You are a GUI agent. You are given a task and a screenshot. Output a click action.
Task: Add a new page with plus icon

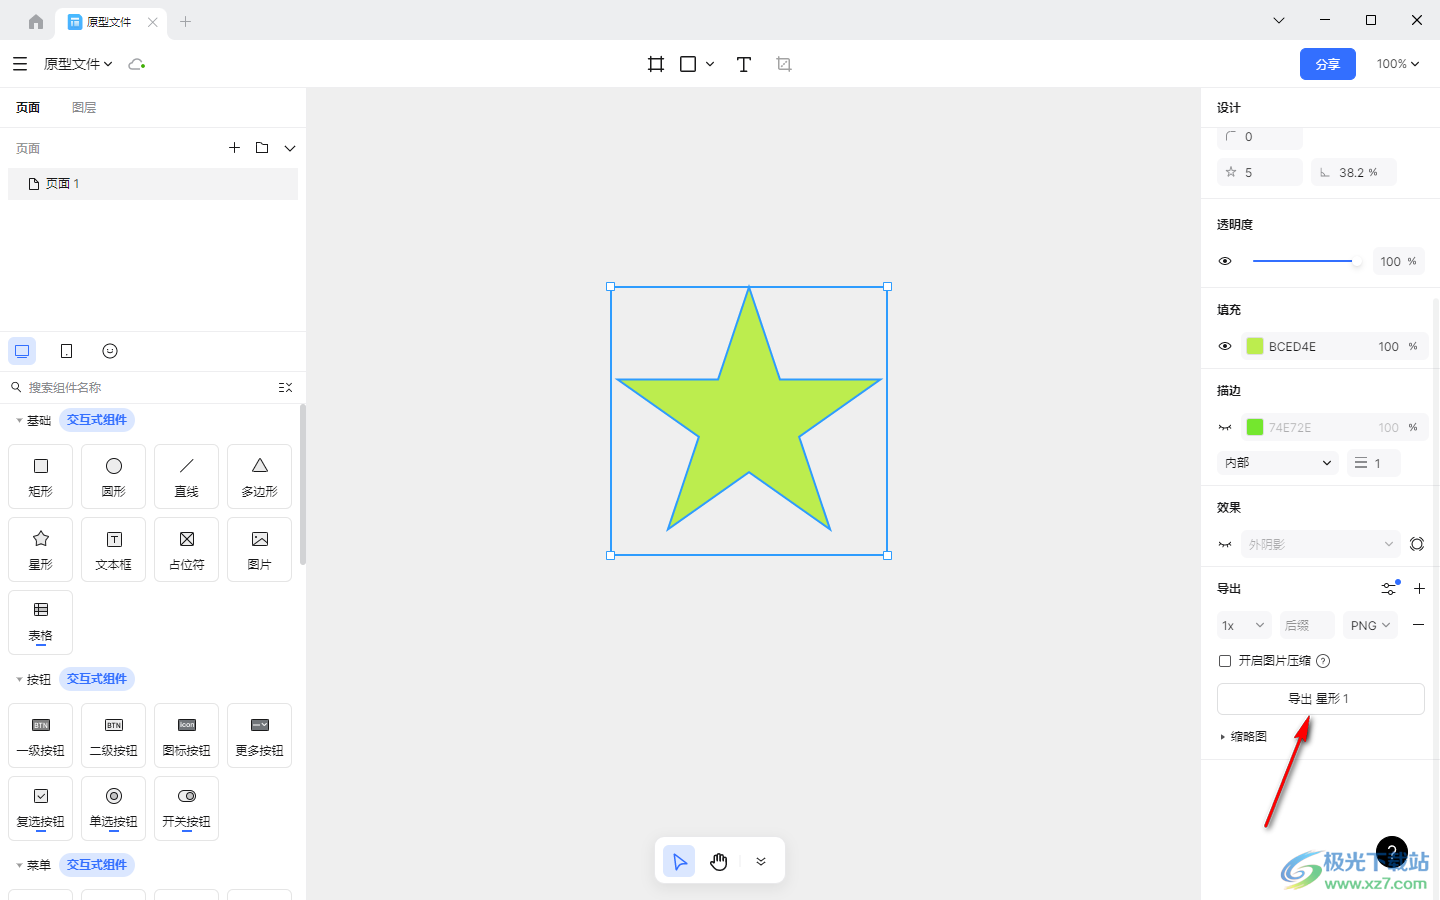(234, 148)
